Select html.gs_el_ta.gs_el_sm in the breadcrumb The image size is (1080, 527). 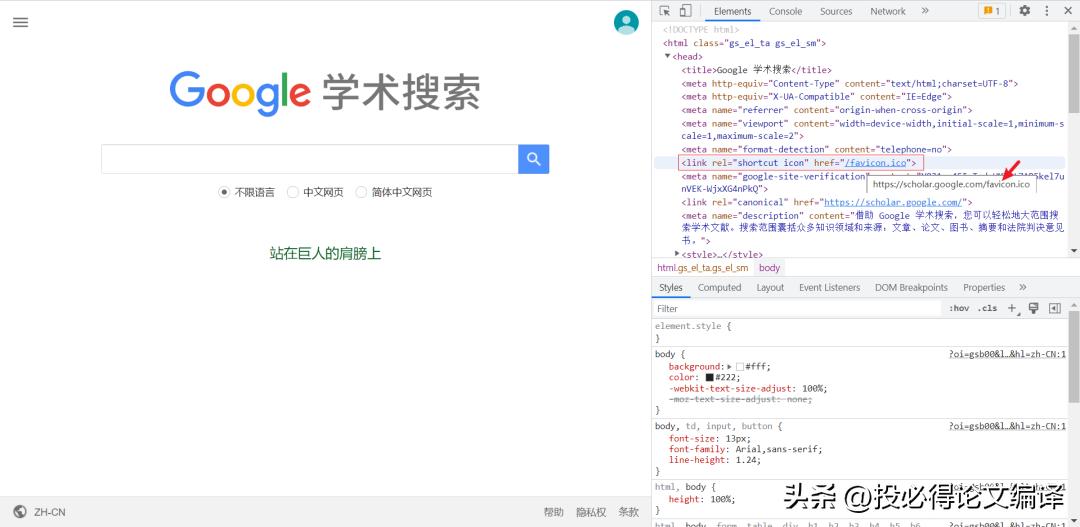pyautogui.click(x=702, y=268)
